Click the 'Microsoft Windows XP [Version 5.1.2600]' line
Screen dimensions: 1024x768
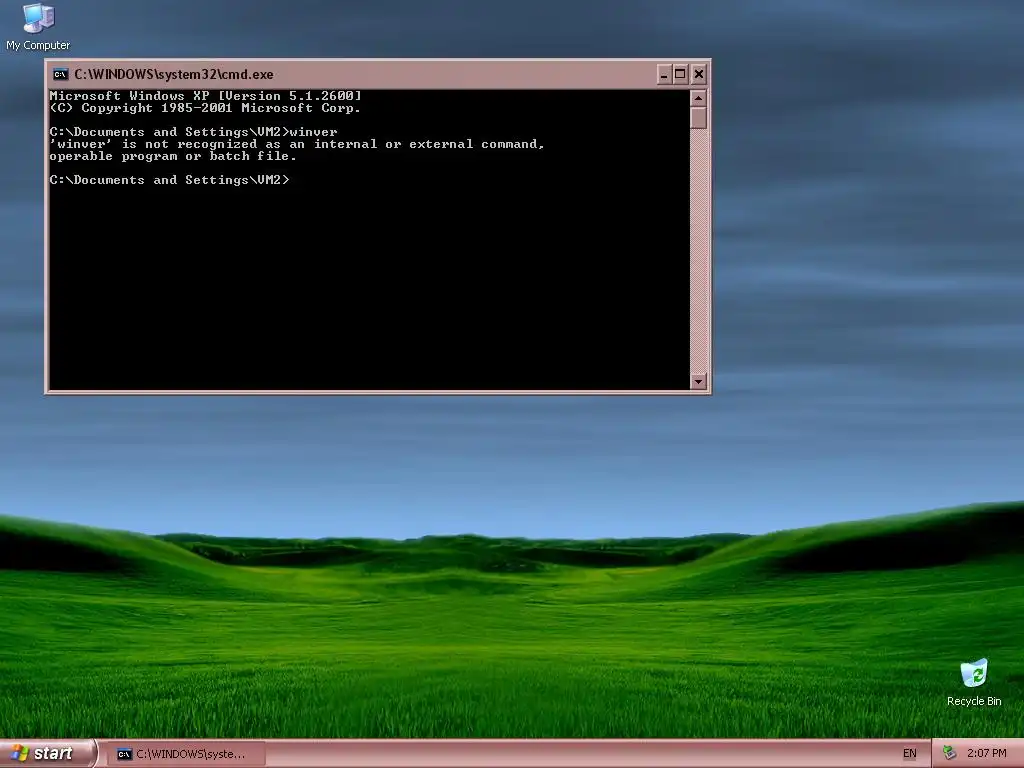click(206, 96)
